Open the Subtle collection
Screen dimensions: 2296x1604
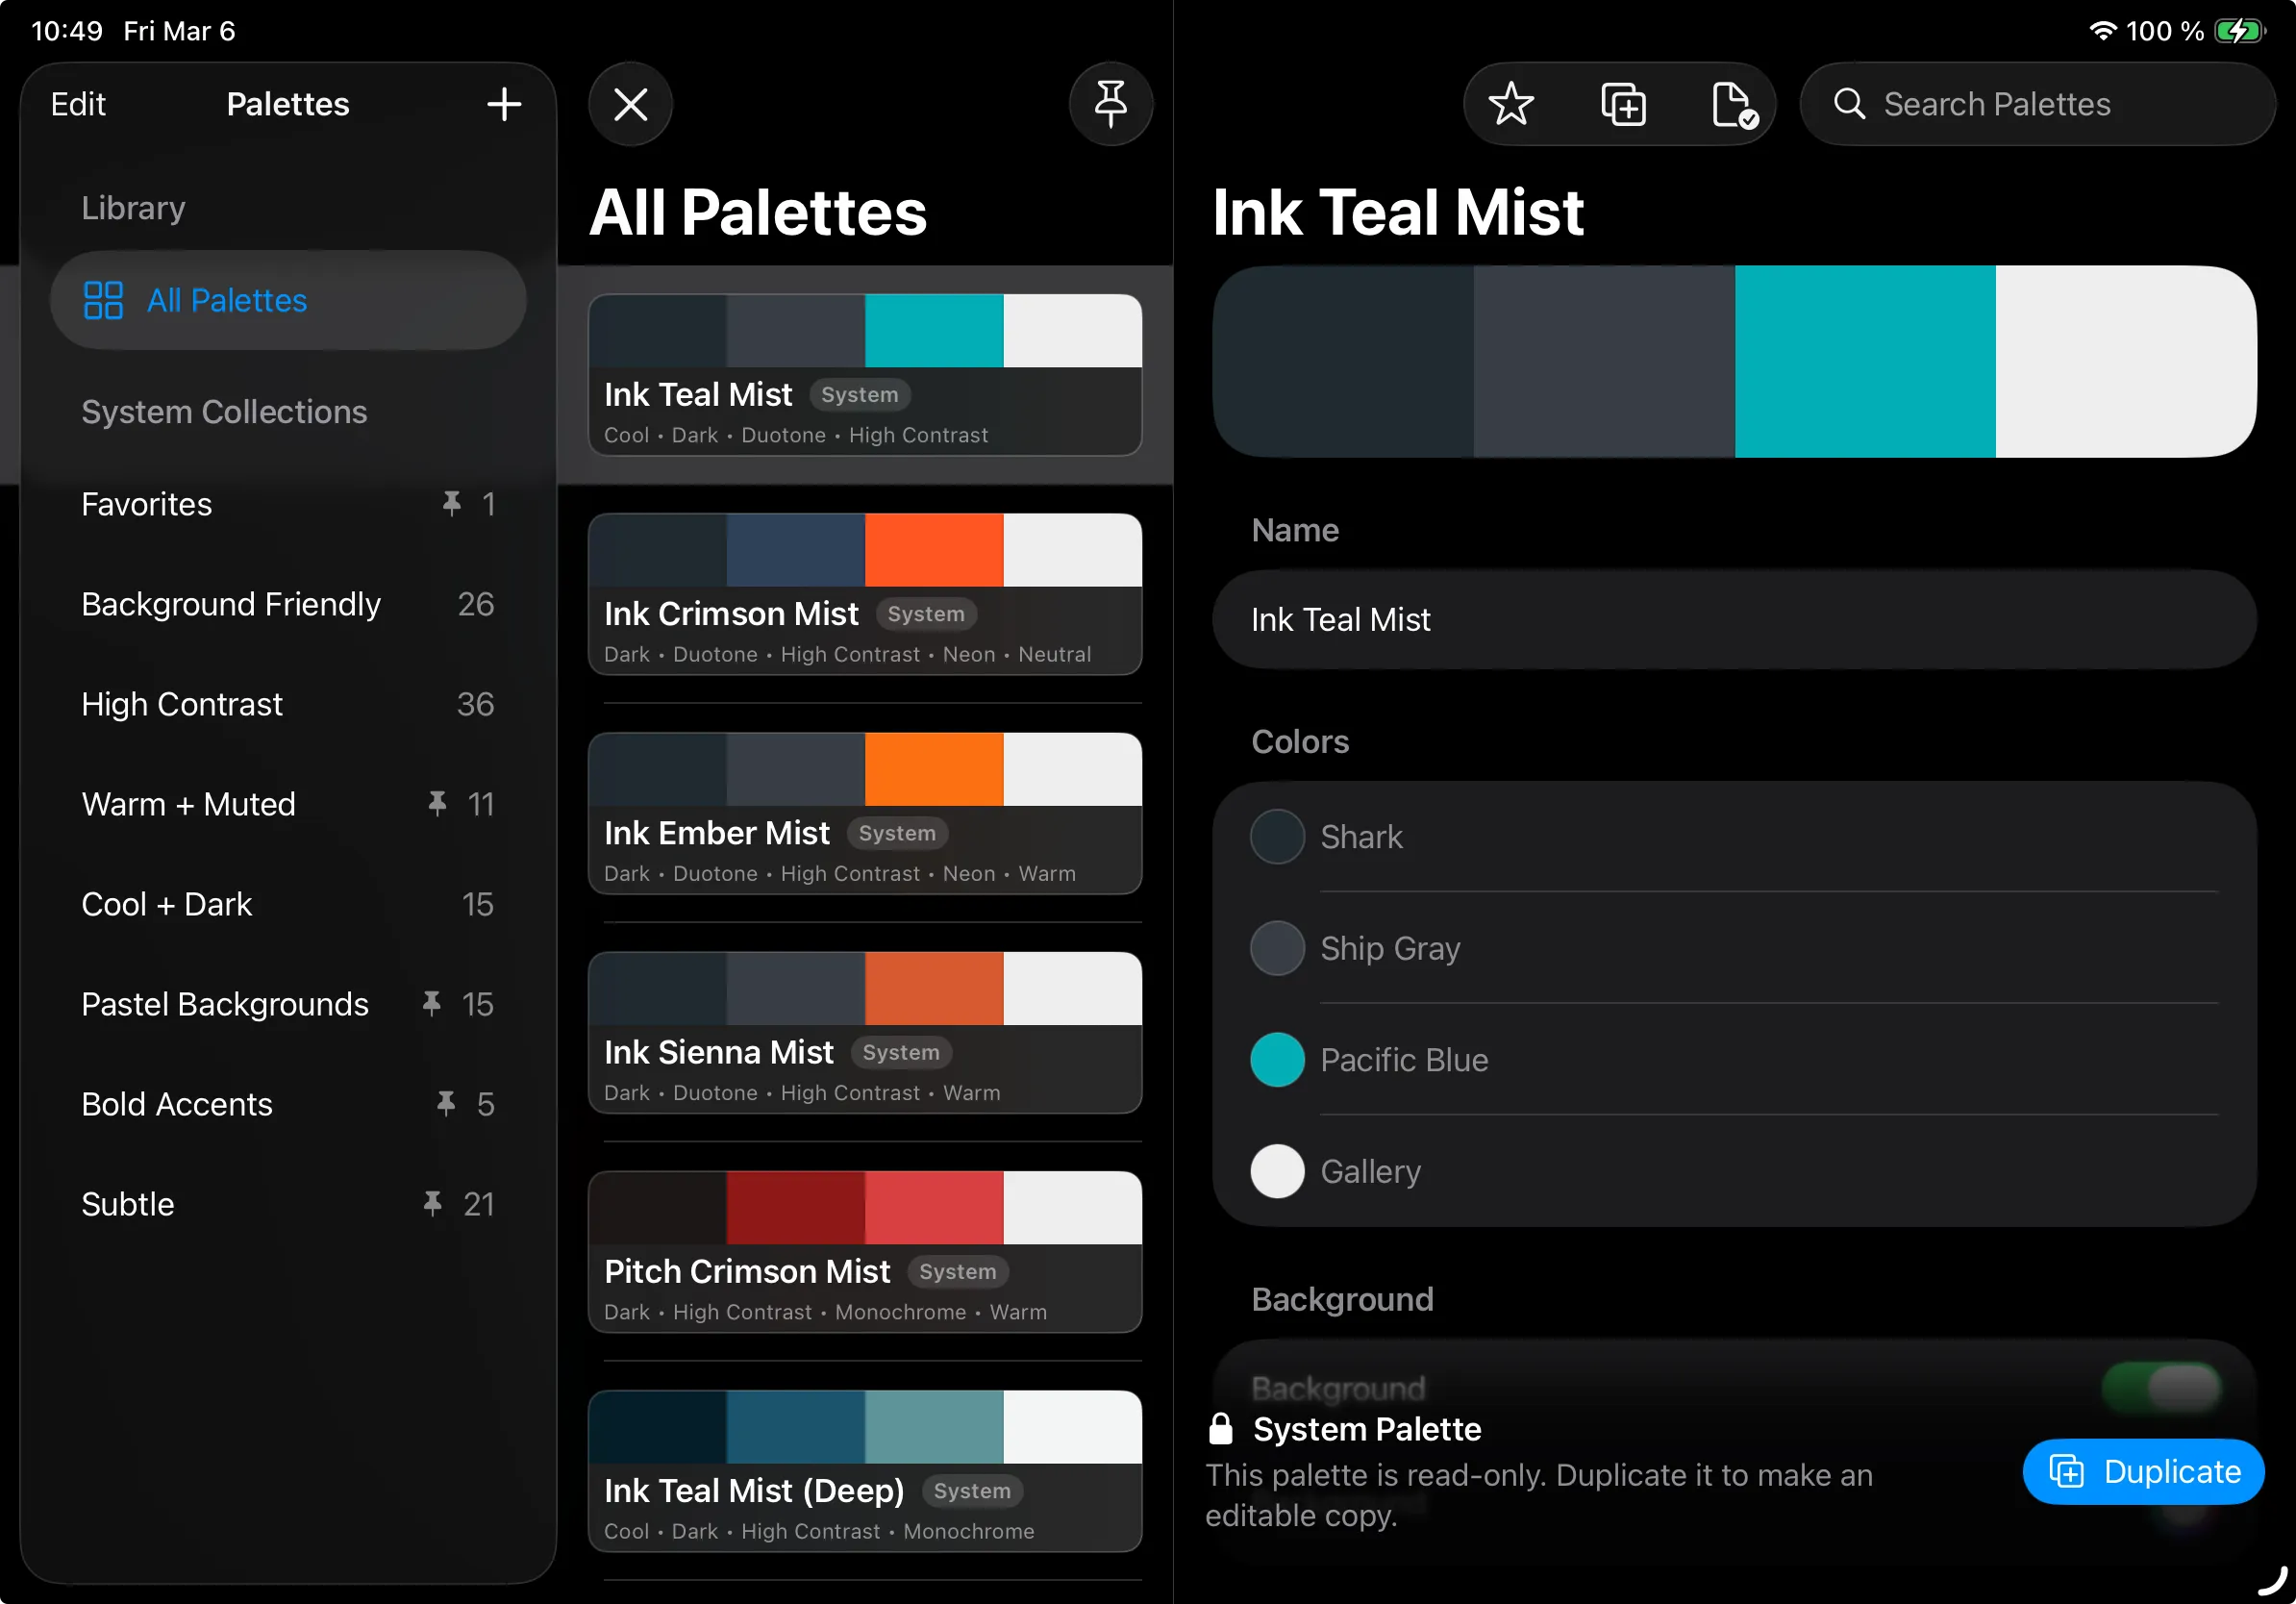click(127, 1204)
